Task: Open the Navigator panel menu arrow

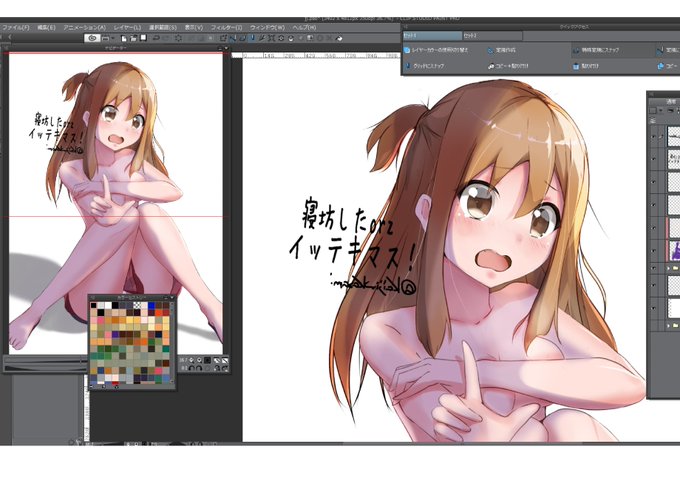Action: 226,48
